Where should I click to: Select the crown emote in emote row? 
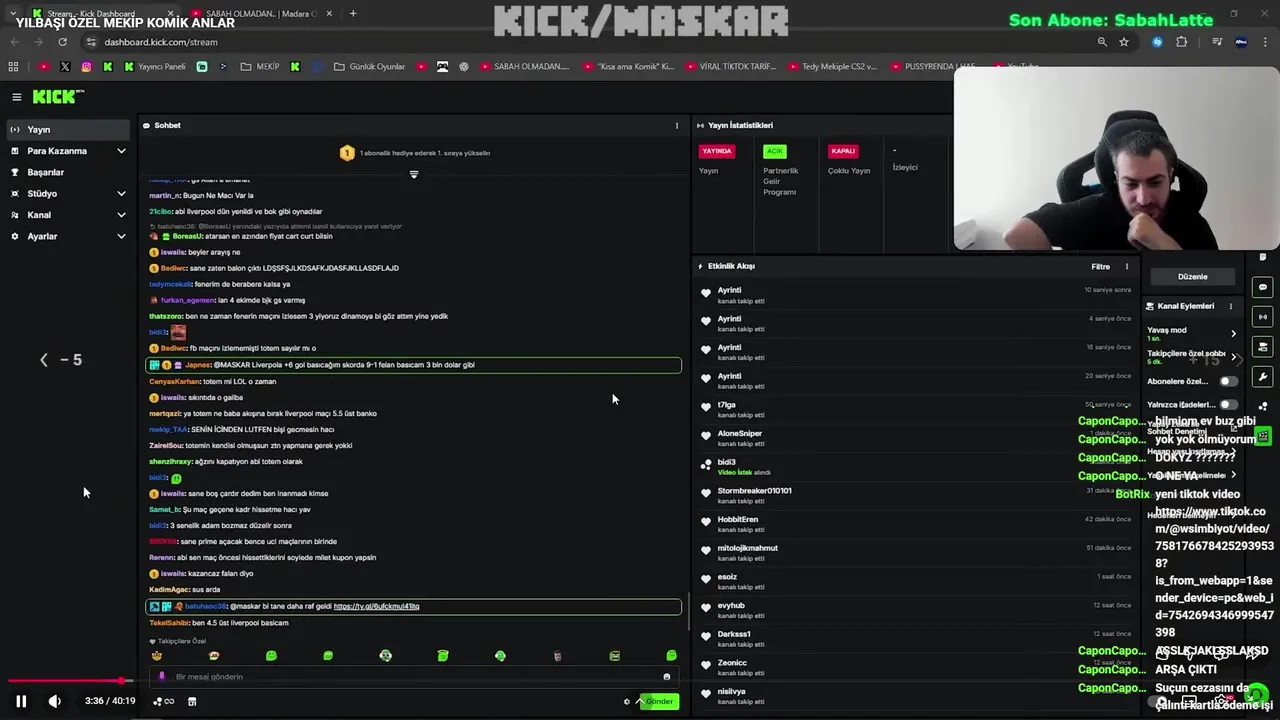tap(156, 656)
